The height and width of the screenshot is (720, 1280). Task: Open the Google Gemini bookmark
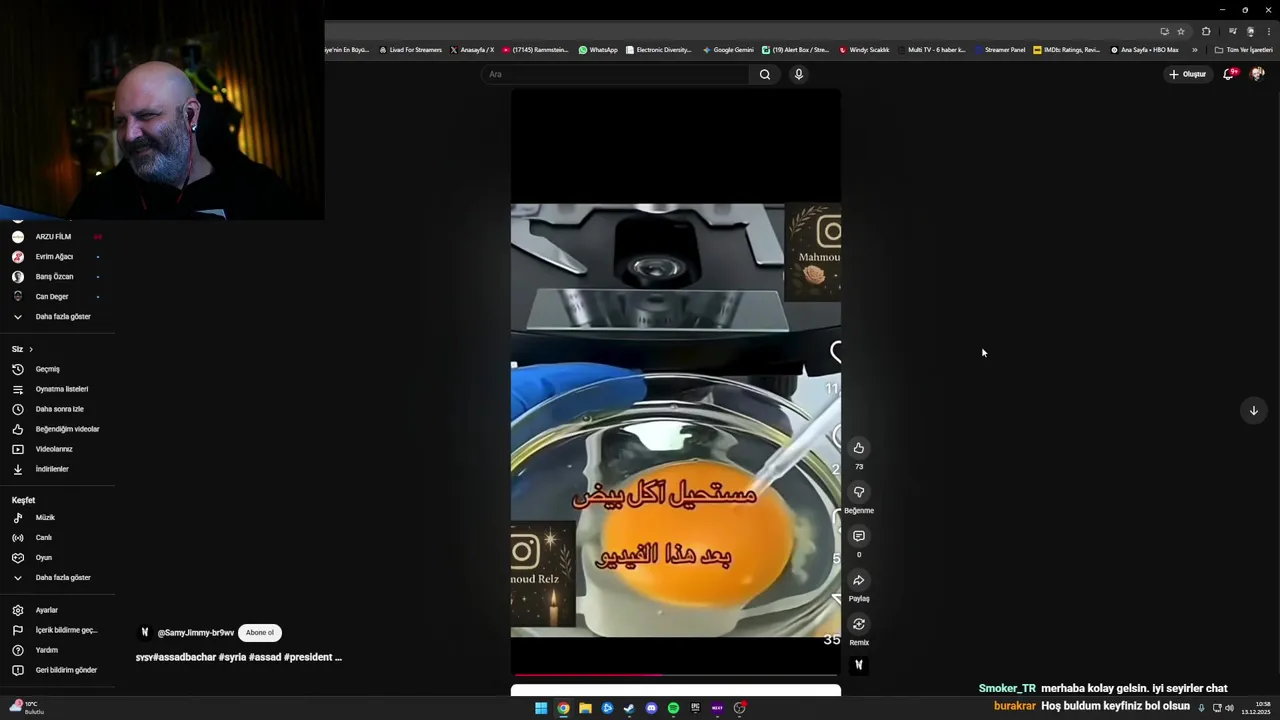[x=728, y=50]
